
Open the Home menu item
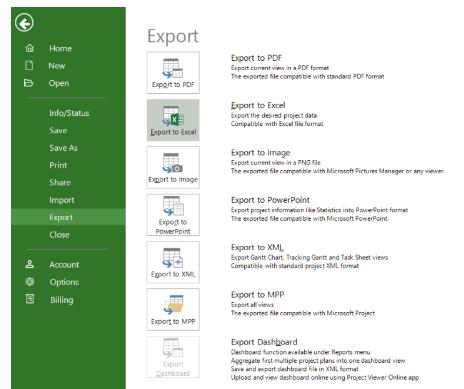click(x=60, y=49)
